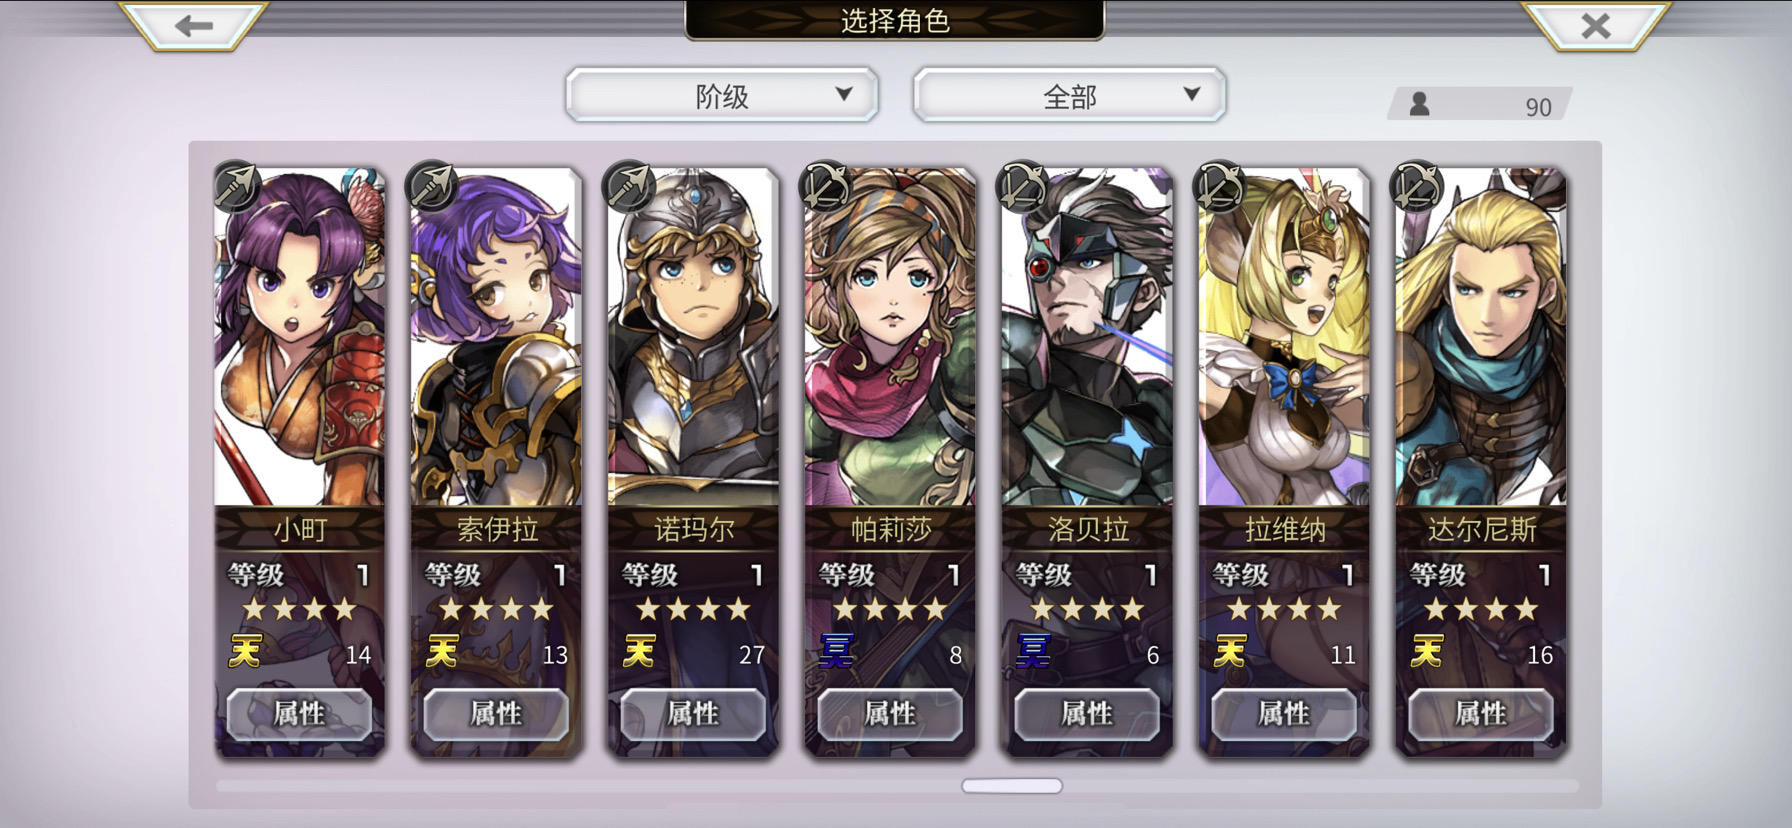Open the 全部 filter dropdown
1792x828 pixels.
coord(1069,96)
